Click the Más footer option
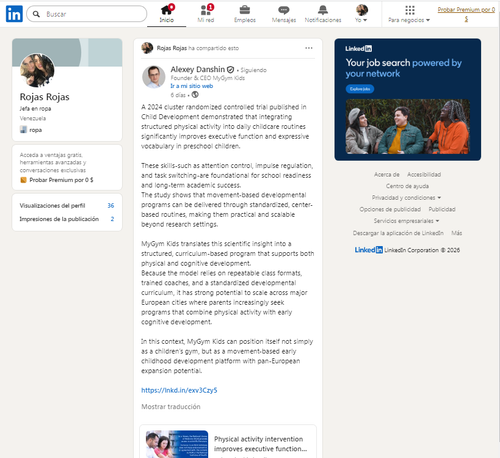 457,233
